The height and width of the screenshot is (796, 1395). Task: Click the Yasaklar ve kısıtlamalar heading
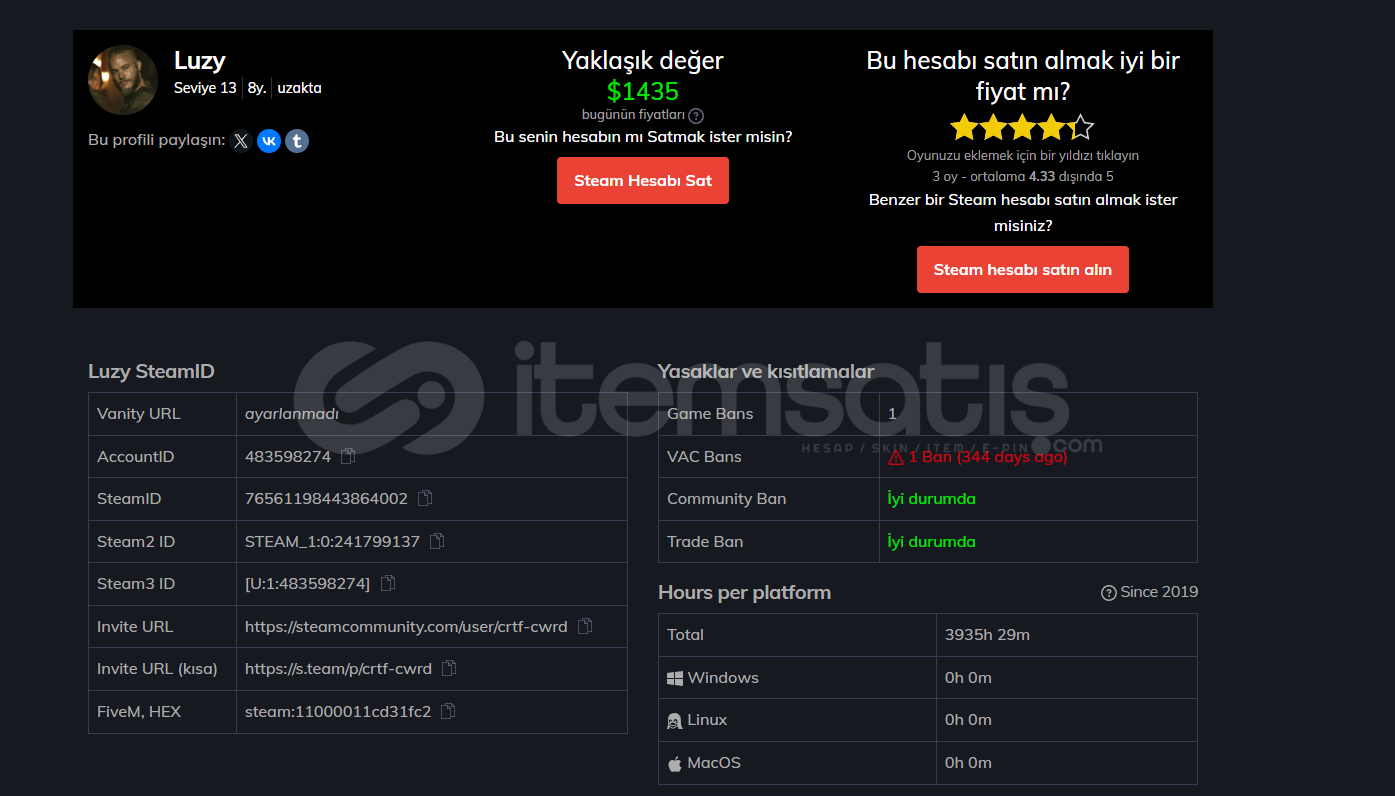pyautogui.click(x=766, y=371)
